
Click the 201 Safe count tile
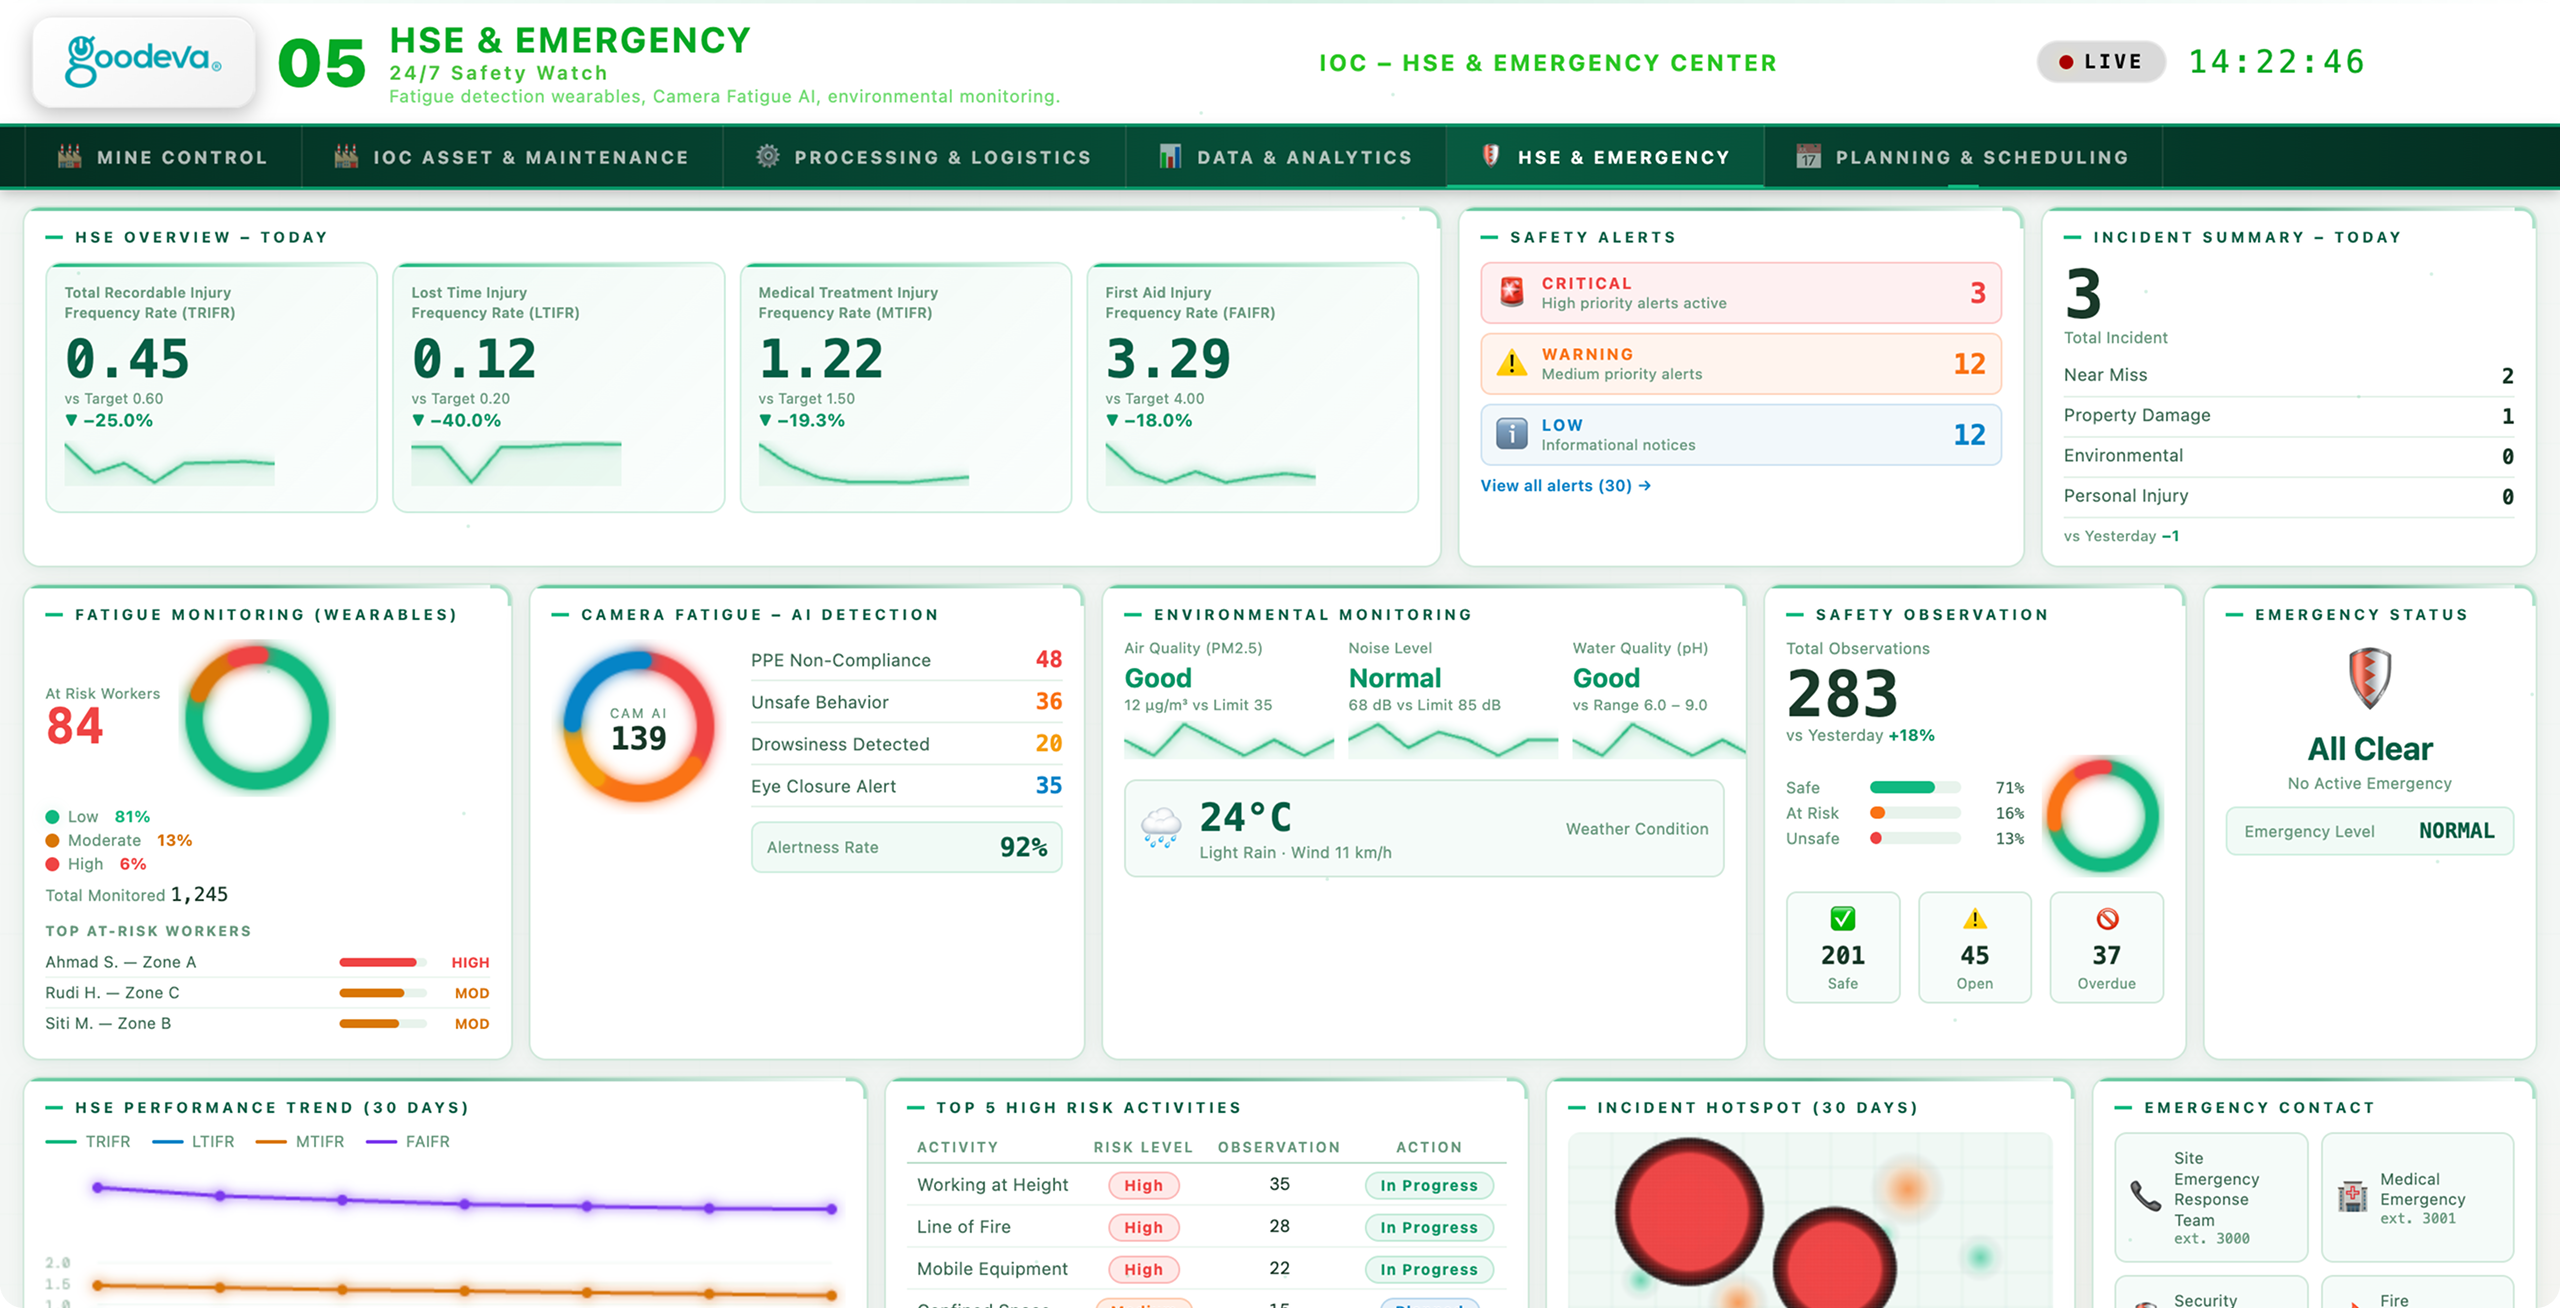[1843, 947]
